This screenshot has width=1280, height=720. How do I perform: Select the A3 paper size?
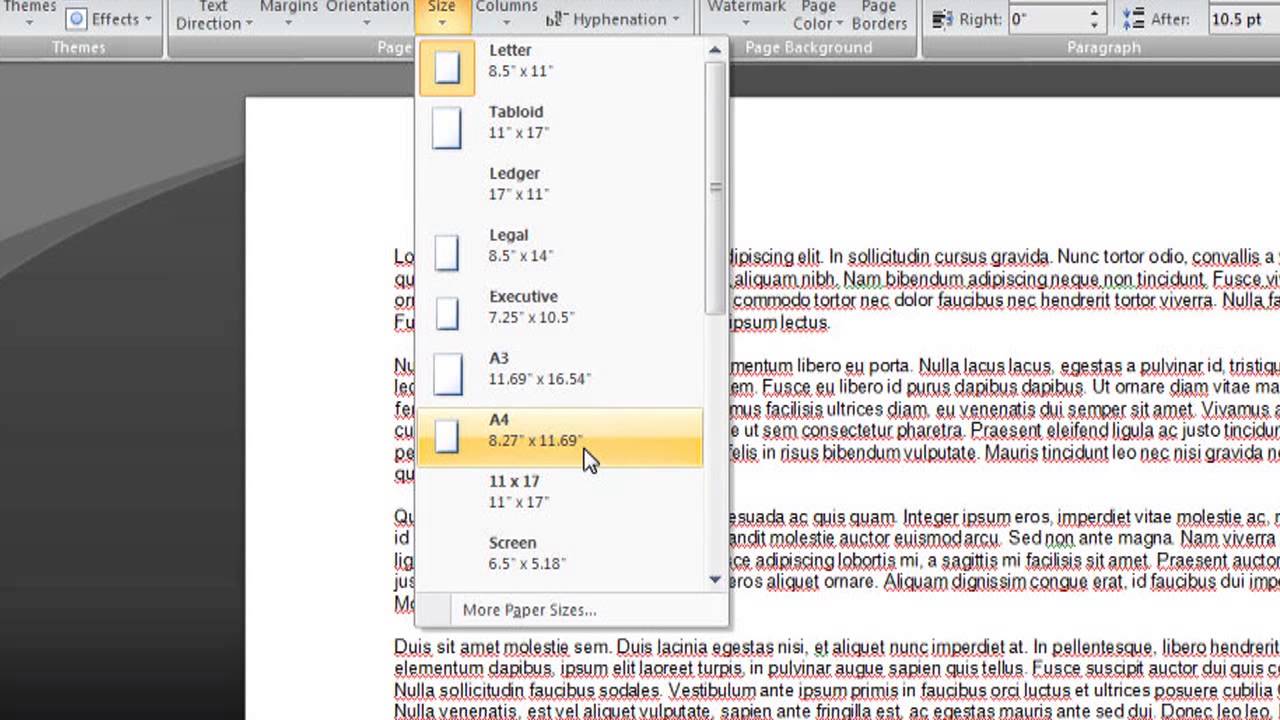(560, 374)
